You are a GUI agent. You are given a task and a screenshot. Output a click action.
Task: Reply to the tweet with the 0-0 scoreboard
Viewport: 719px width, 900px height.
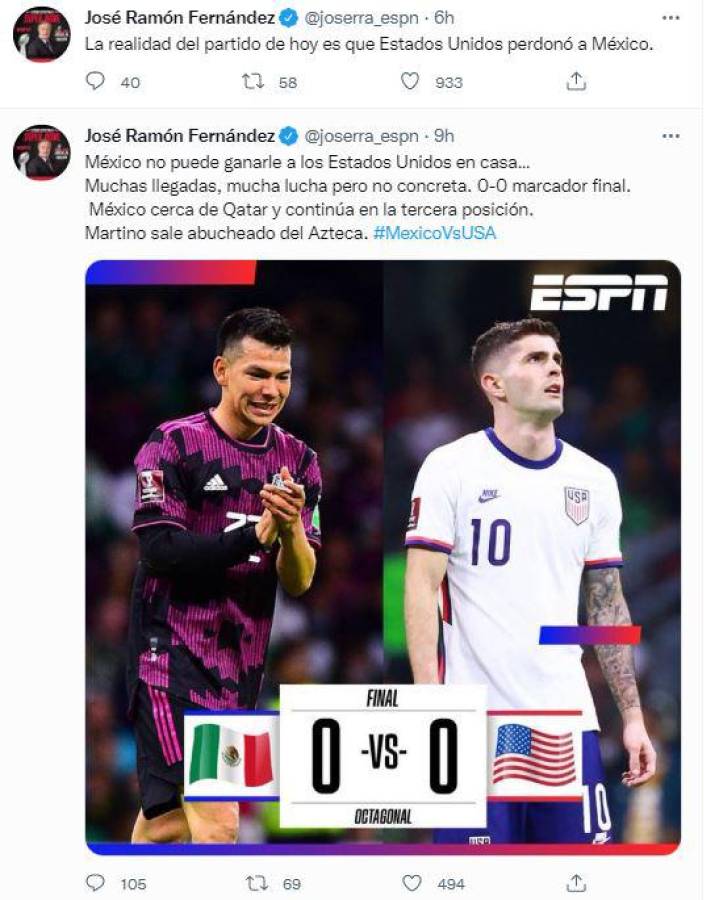pos(95,882)
